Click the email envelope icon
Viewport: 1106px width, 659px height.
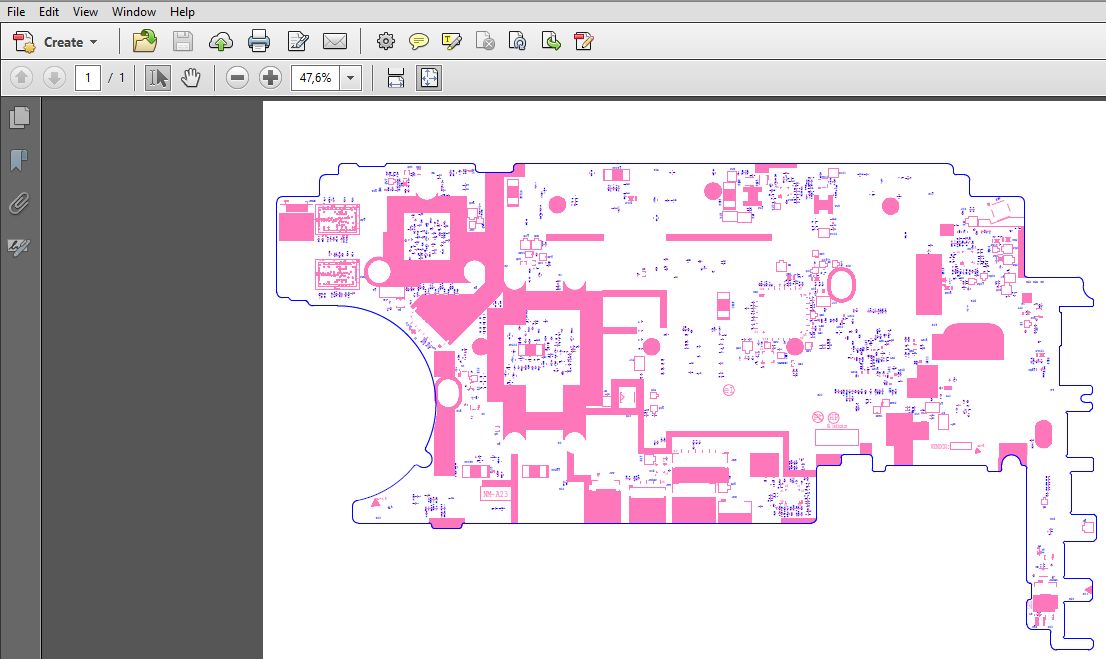(335, 42)
